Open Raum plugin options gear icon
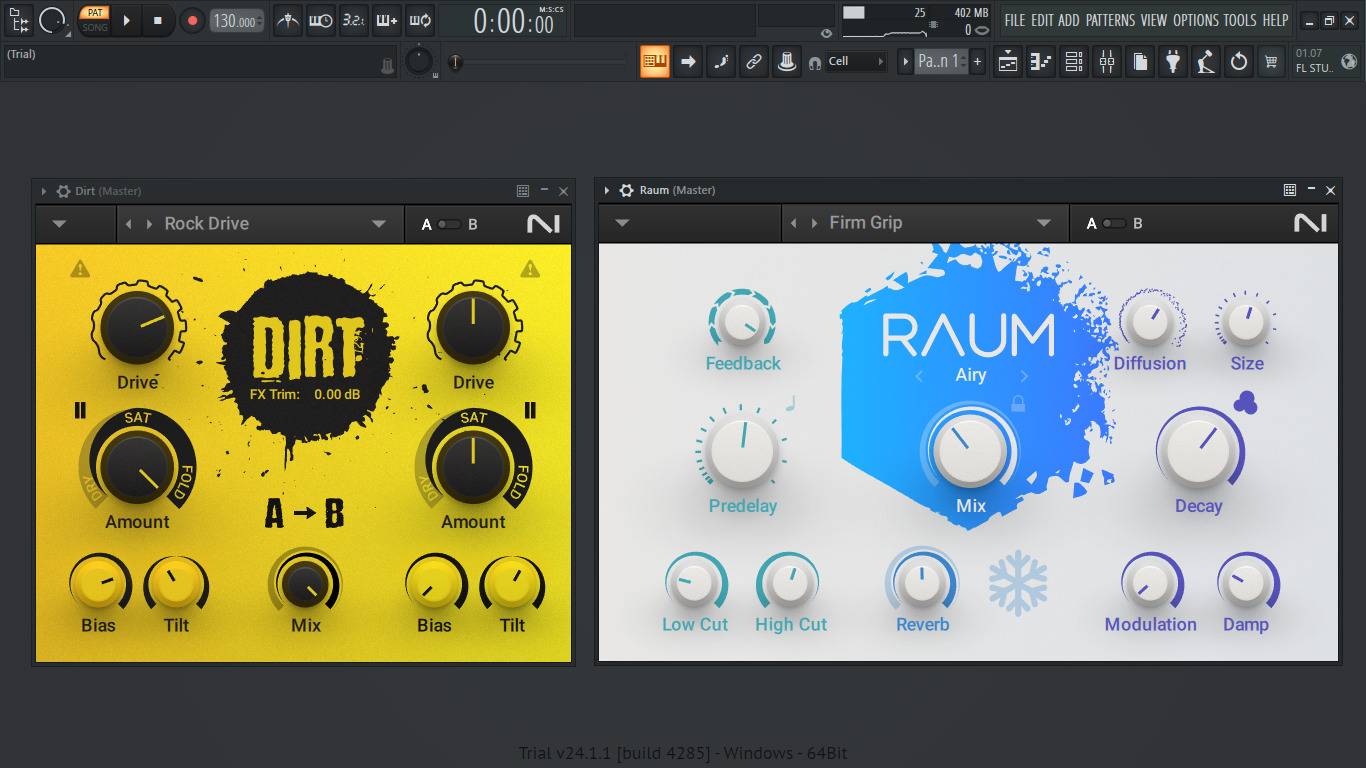 (626, 190)
